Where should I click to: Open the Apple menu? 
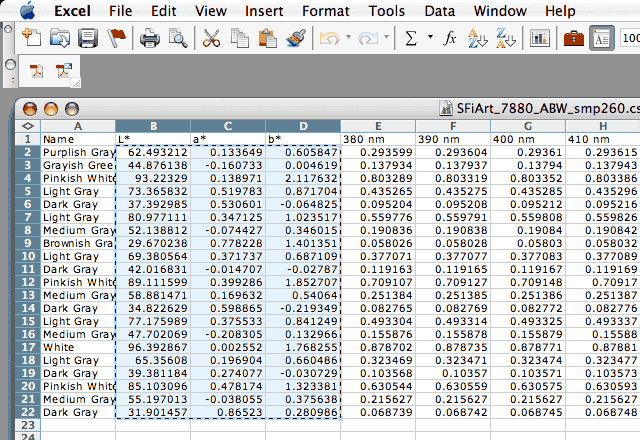point(28,10)
